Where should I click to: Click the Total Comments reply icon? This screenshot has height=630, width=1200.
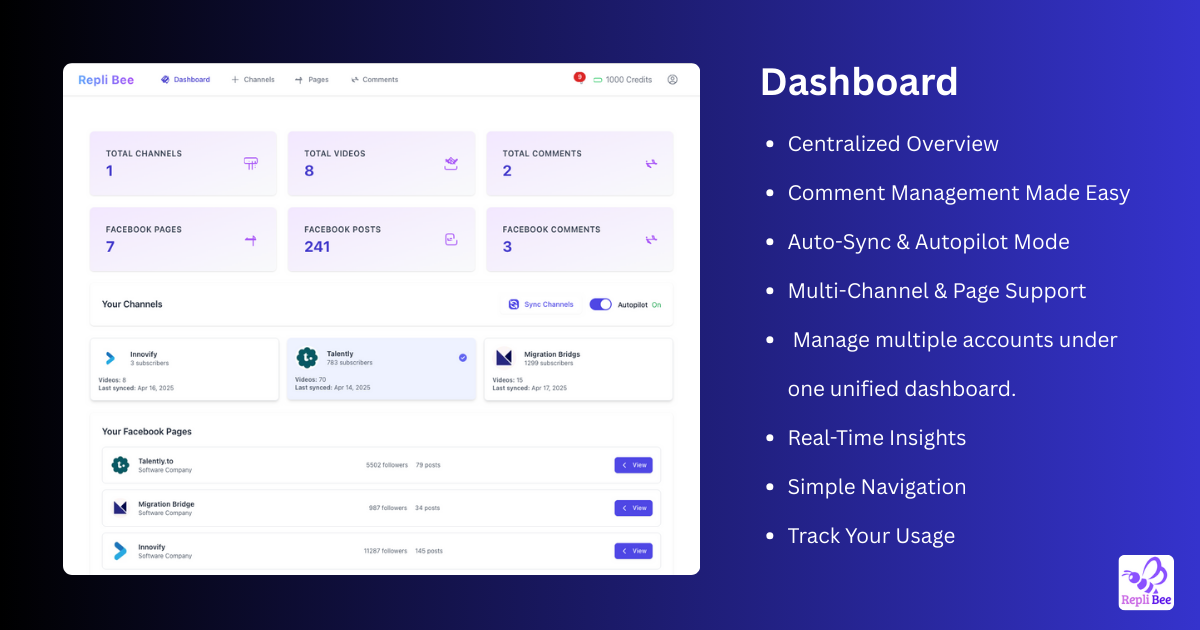651,162
